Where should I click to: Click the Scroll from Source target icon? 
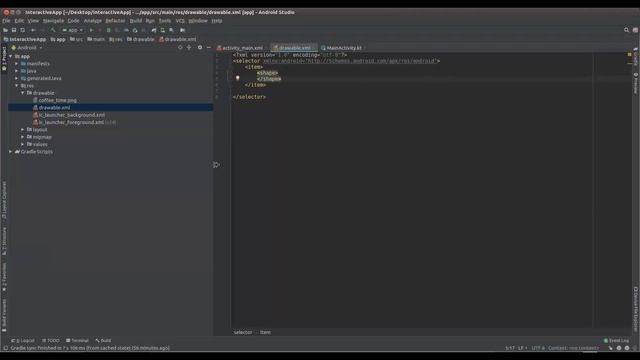(180, 48)
